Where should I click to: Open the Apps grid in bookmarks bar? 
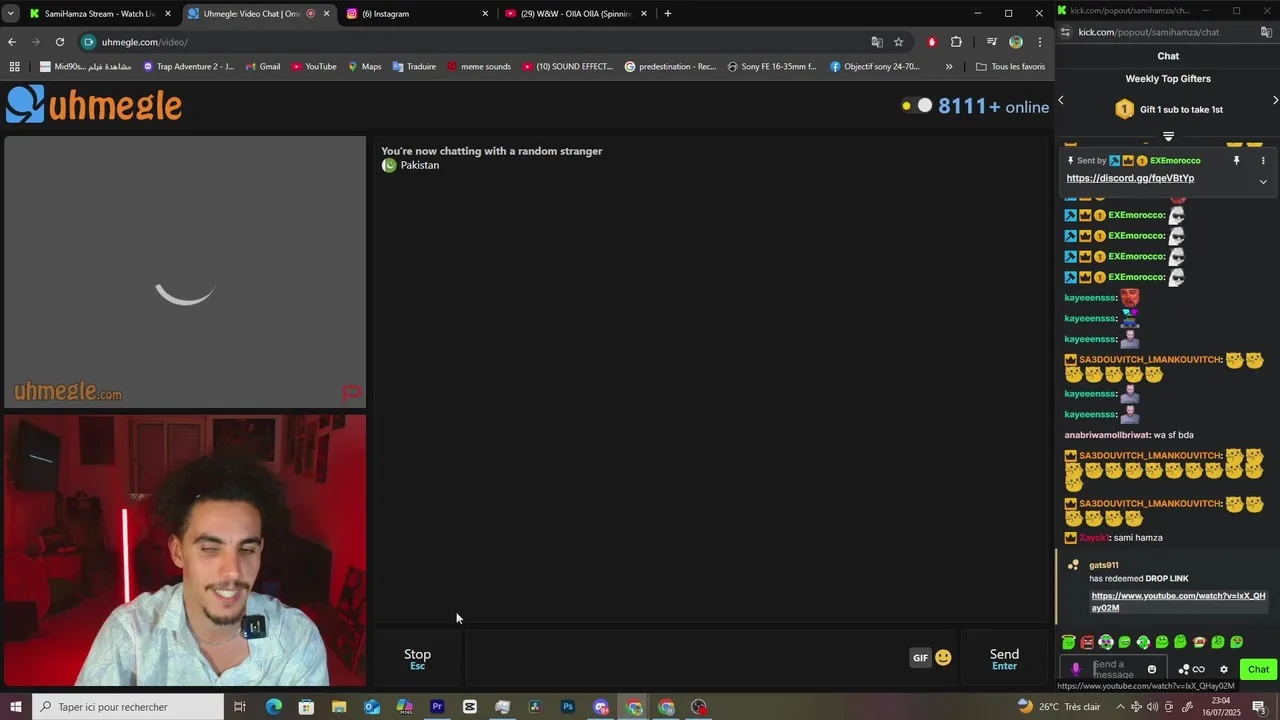click(14, 67)
